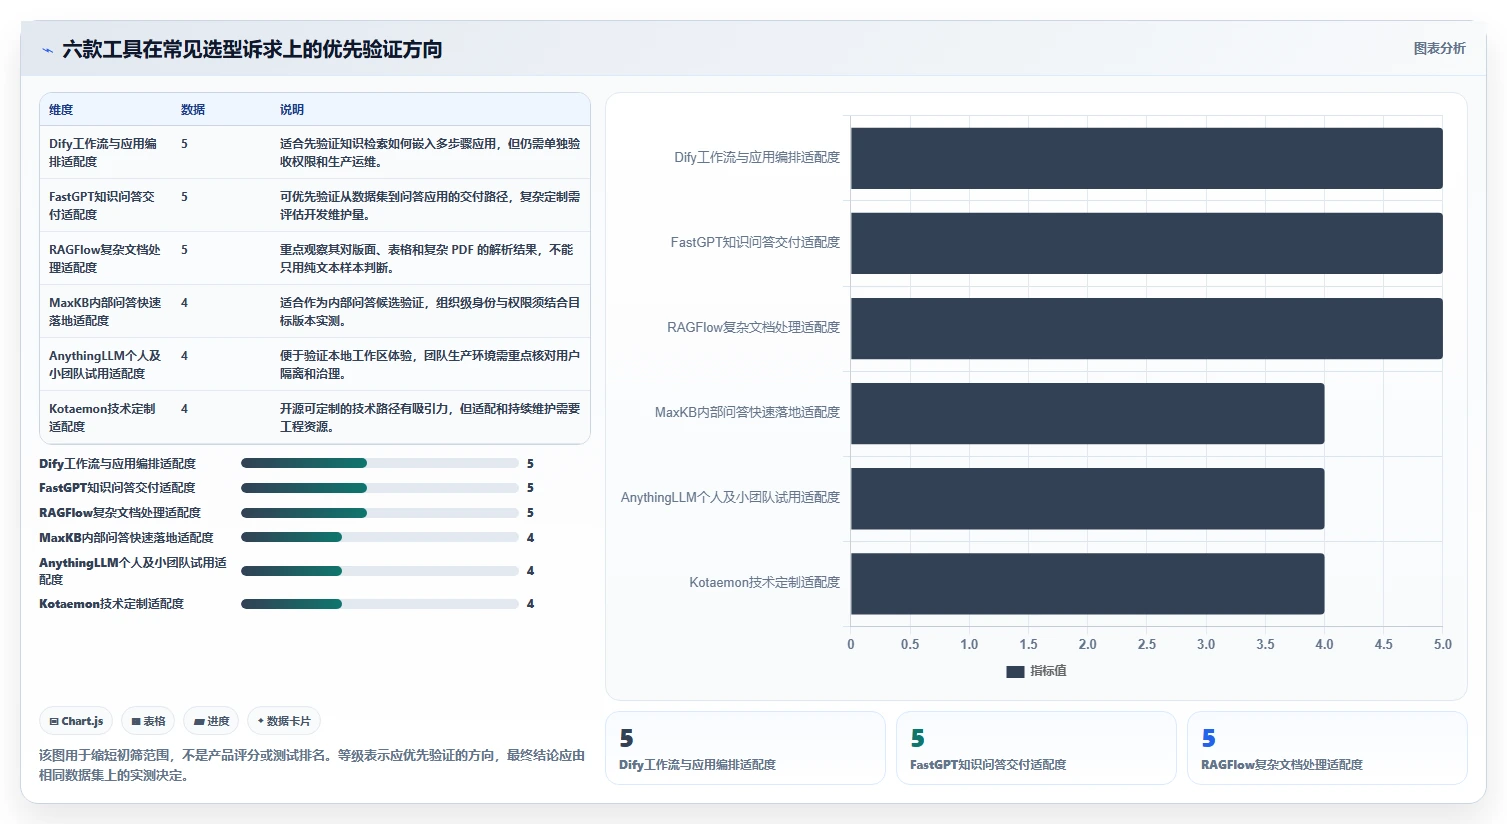Click the value 5 in the FastGPT table row
The image size is (1507, 824).
click(184, 197)
